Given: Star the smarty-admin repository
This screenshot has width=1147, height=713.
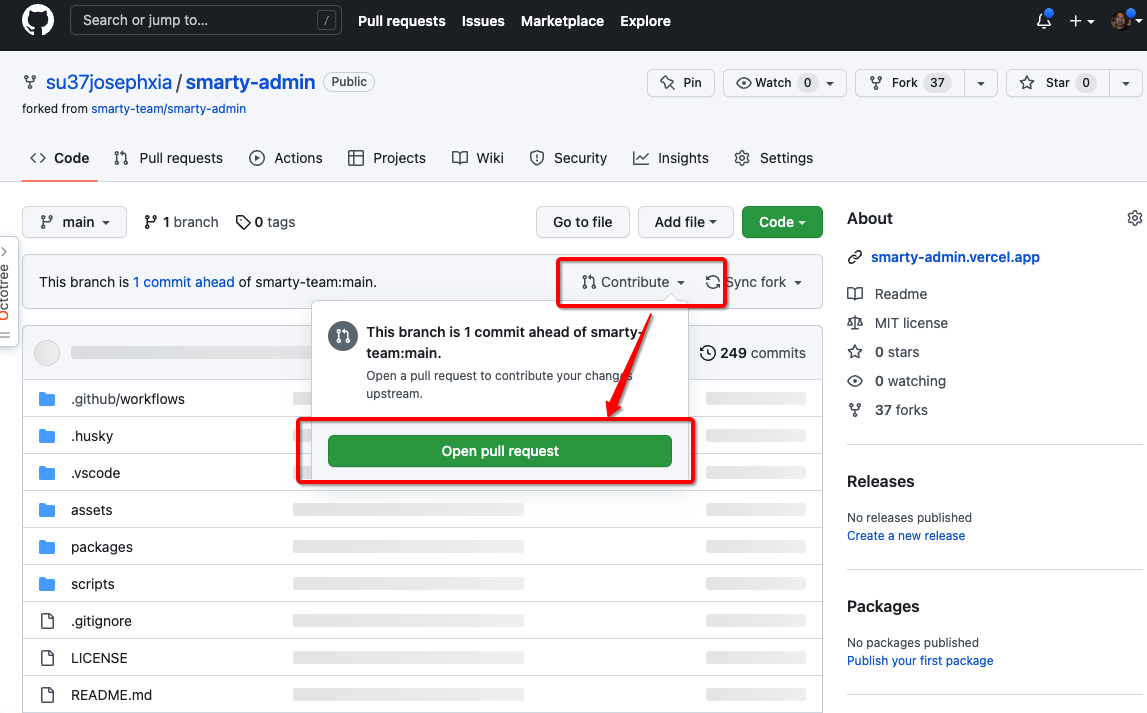Looking at the screenshot, I should (x=1046, y=83).
